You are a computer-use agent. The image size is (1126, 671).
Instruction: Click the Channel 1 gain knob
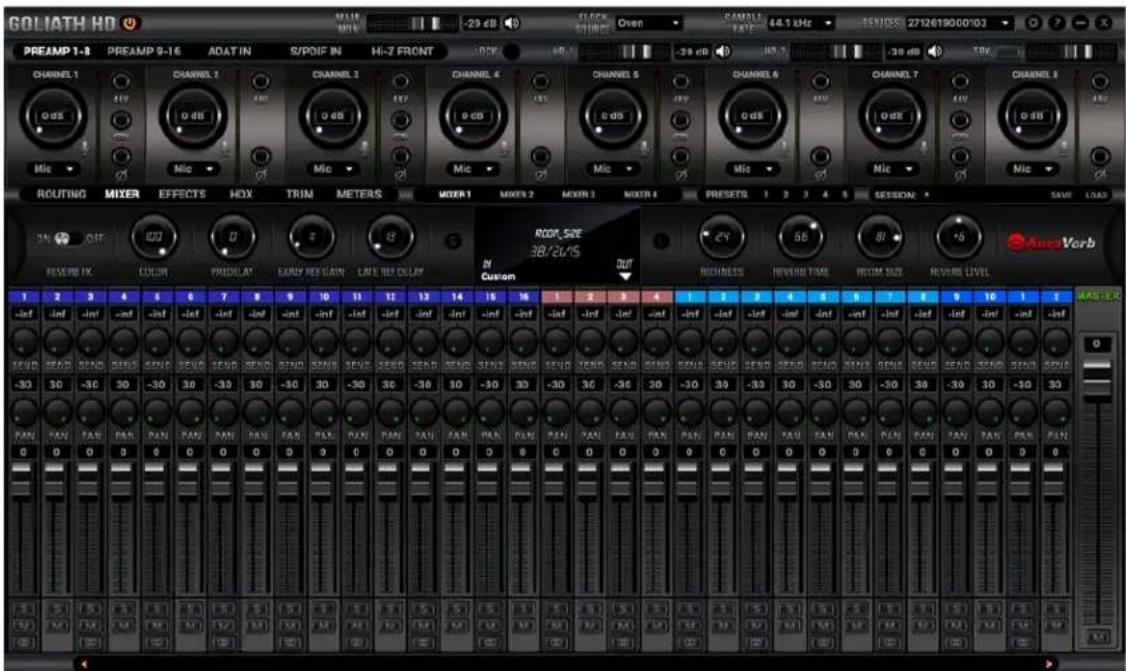pyautogui.click(x=52, y=116)
